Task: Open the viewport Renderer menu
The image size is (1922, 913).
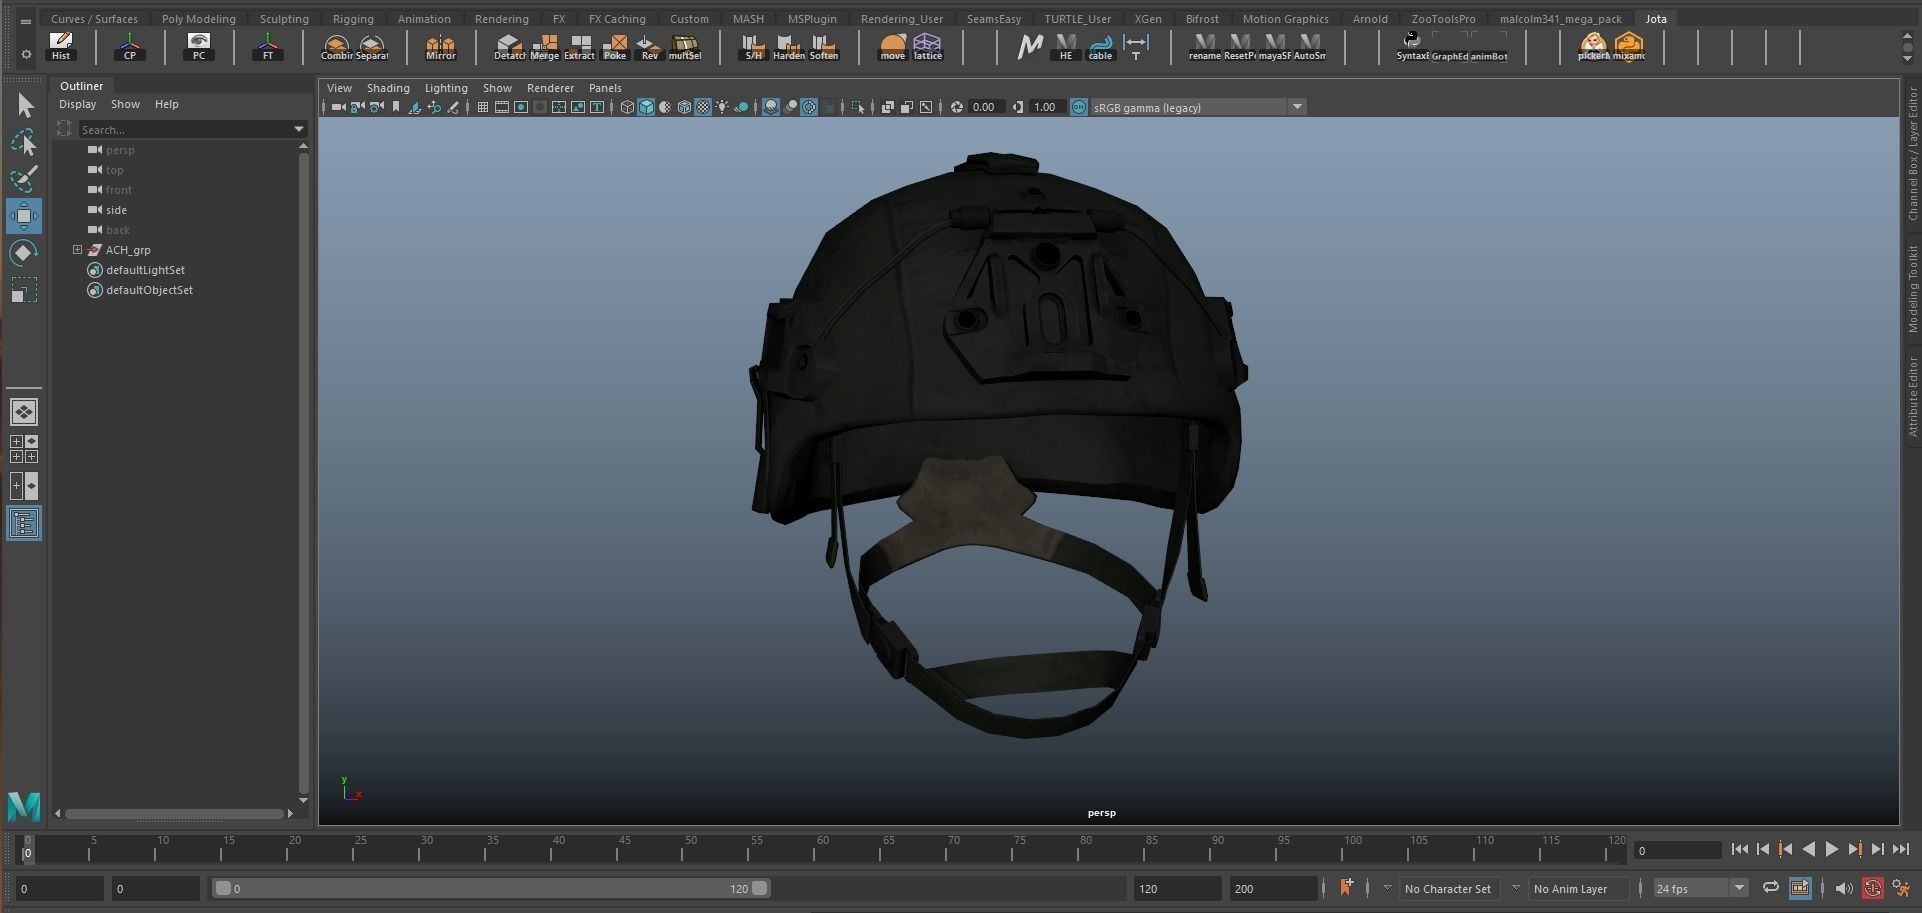Action: 550,88
